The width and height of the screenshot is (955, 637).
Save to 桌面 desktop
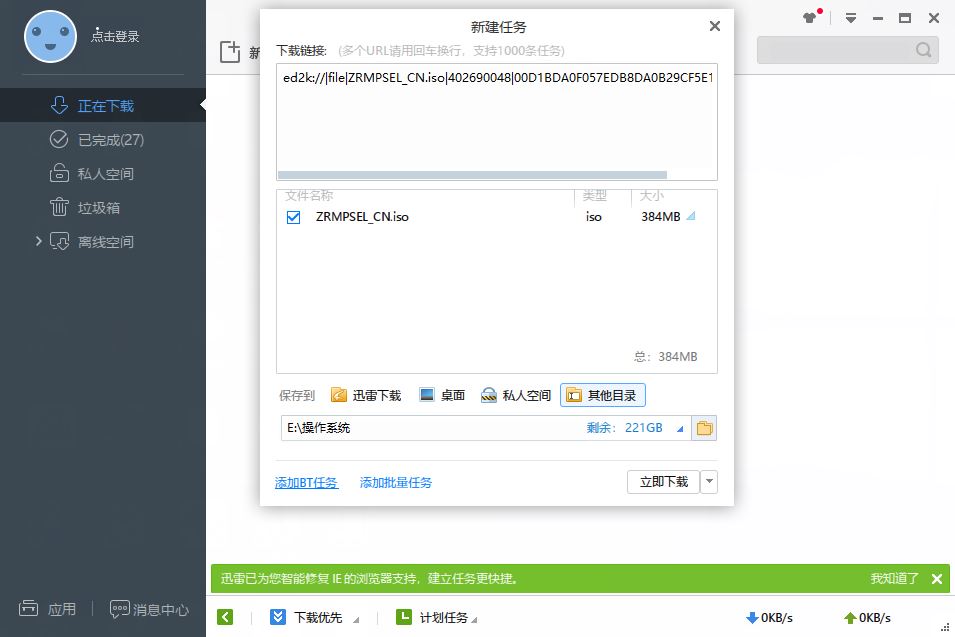(x=443, y=395)
